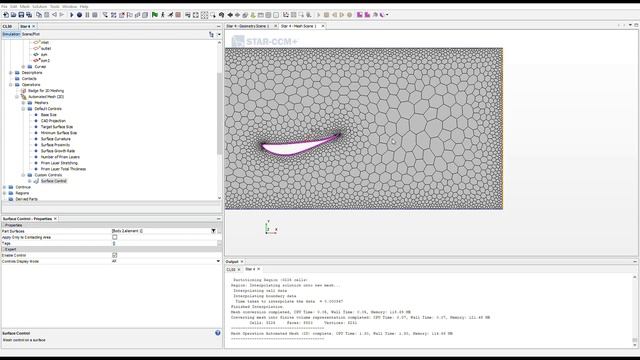Click the Load Simulation folder icon

(13, 15)
